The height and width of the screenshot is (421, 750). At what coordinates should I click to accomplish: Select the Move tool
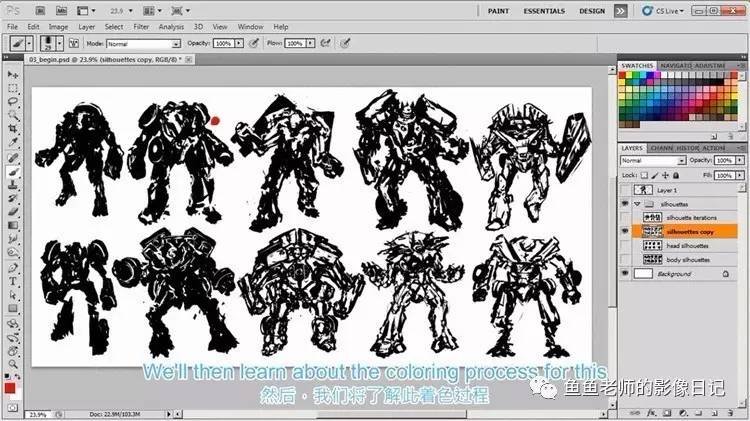coord(13,75)
